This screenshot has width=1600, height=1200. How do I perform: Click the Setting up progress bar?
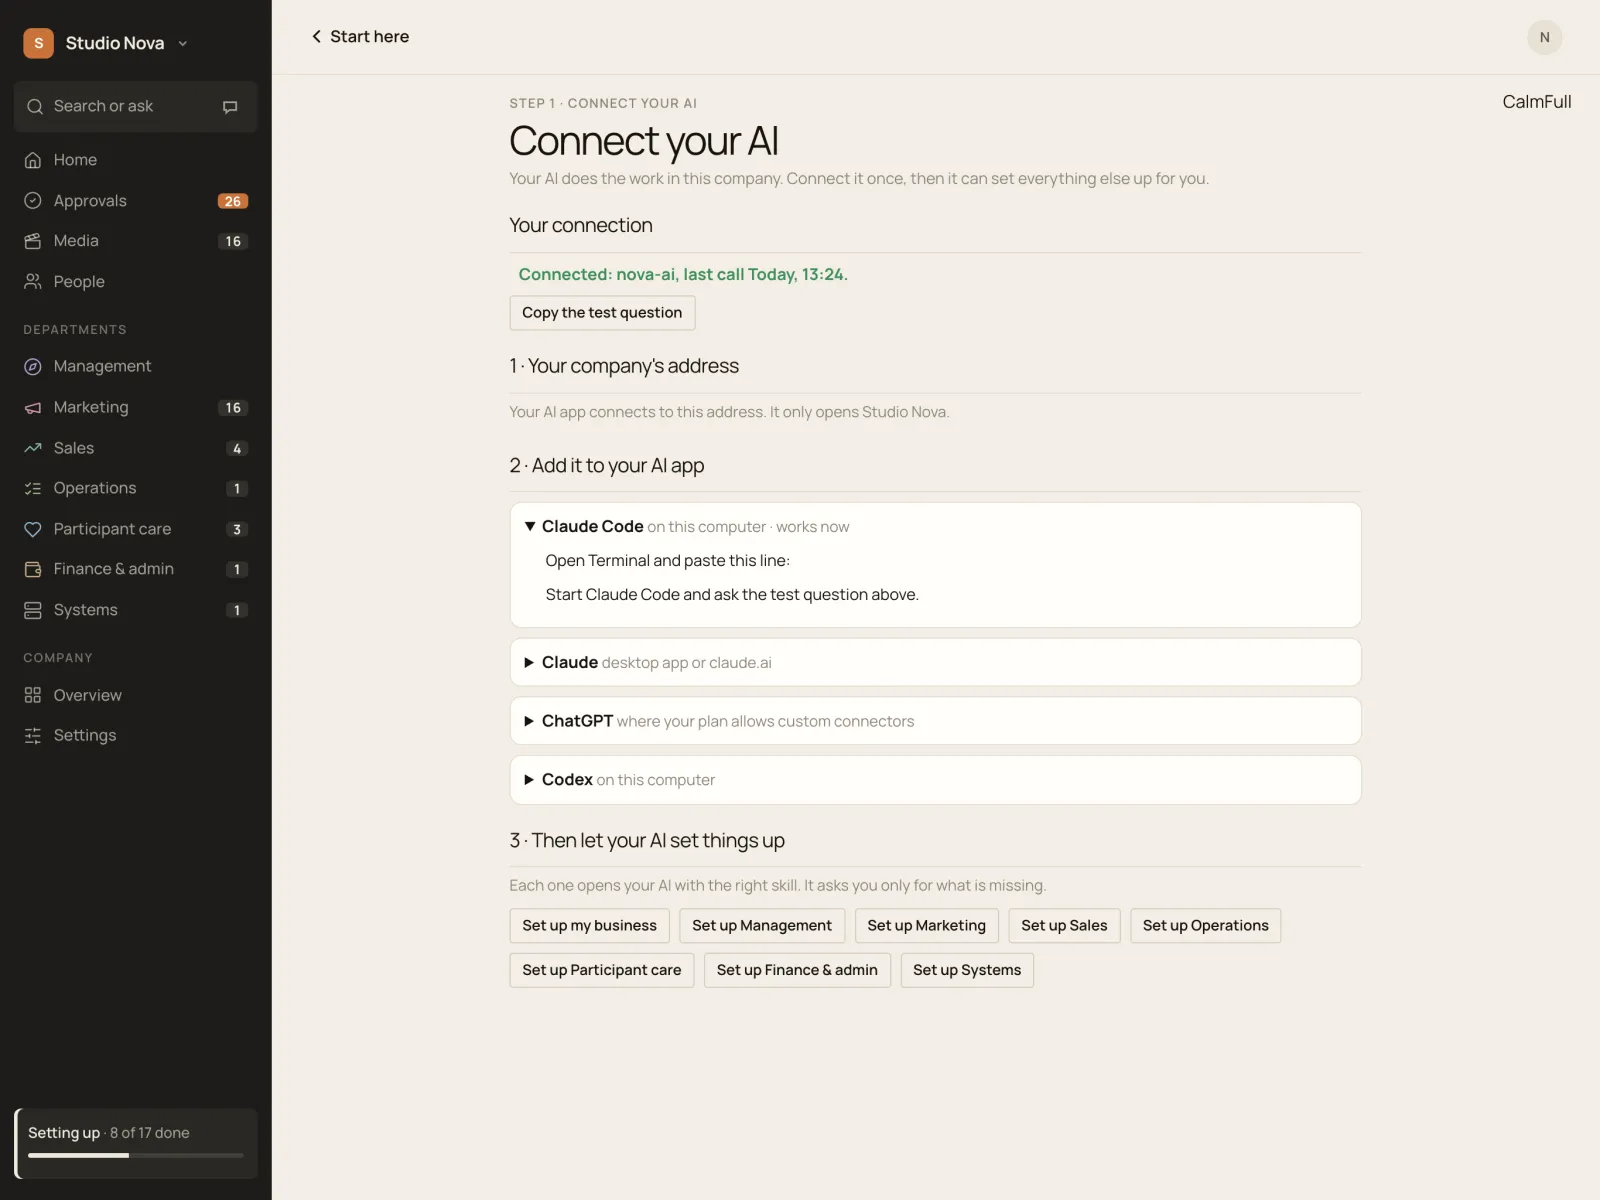[x=136, y=1155]
